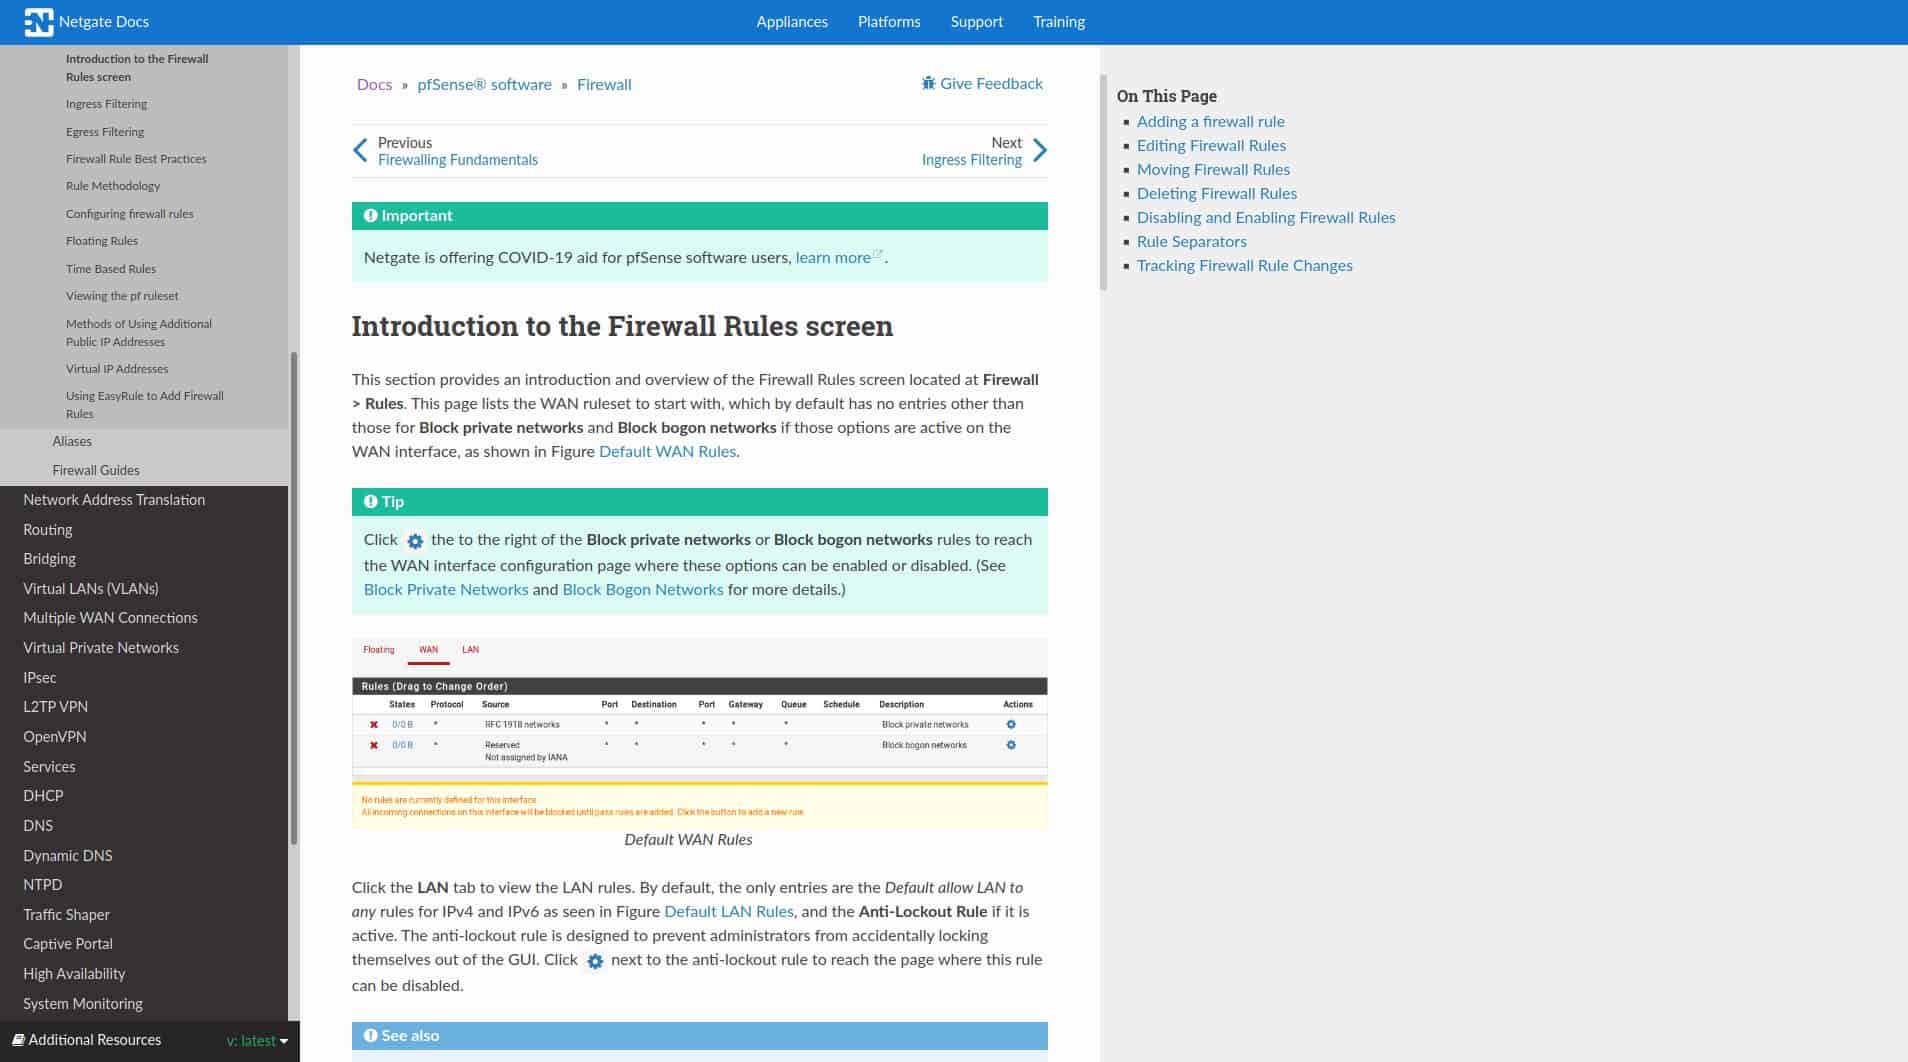Jump to Editing Firewall Rules section

coord(1211,145)
